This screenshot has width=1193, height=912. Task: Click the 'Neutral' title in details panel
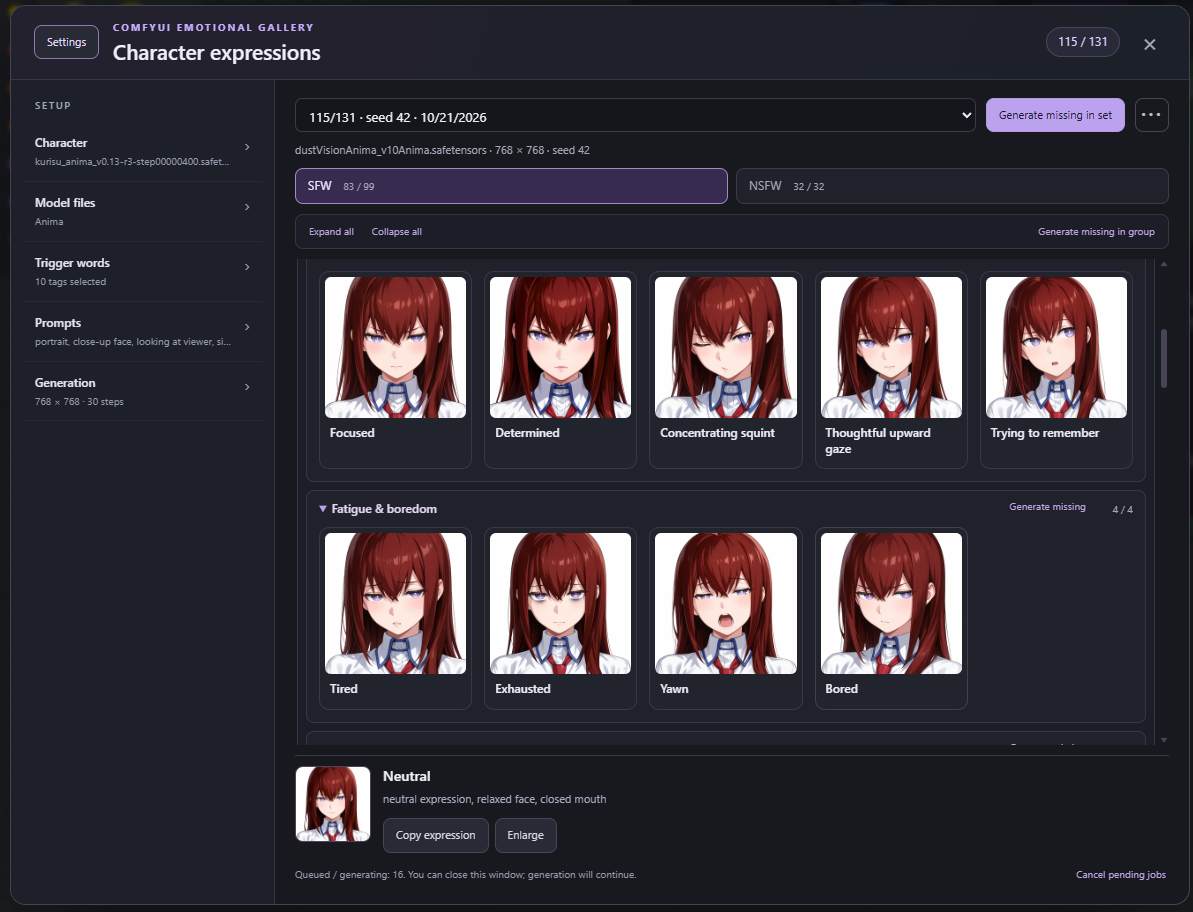click(406, 777)
